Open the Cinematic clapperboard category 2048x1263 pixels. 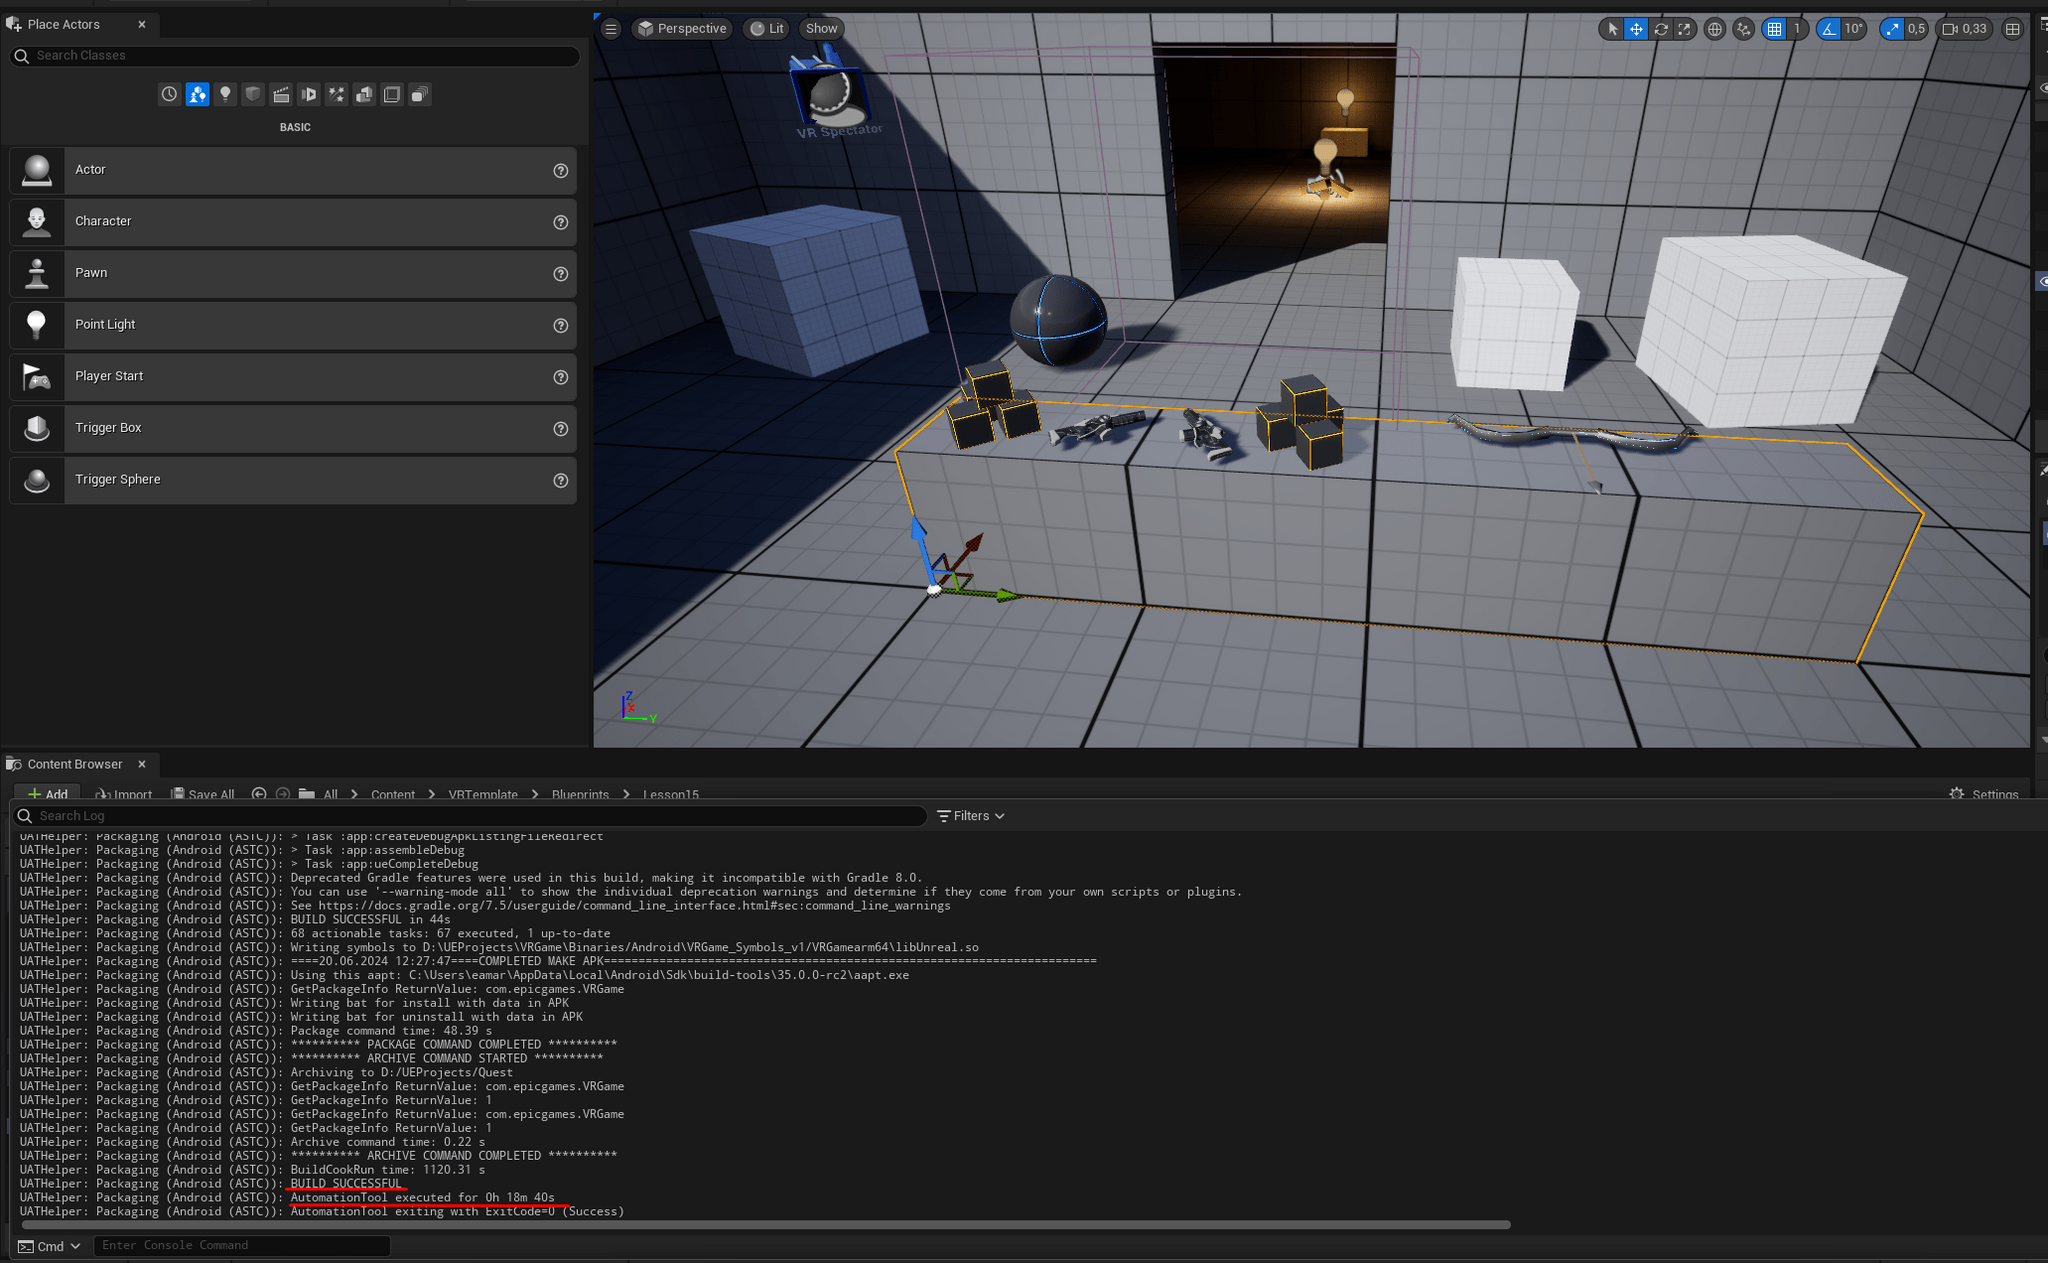(x=281, y=95)
